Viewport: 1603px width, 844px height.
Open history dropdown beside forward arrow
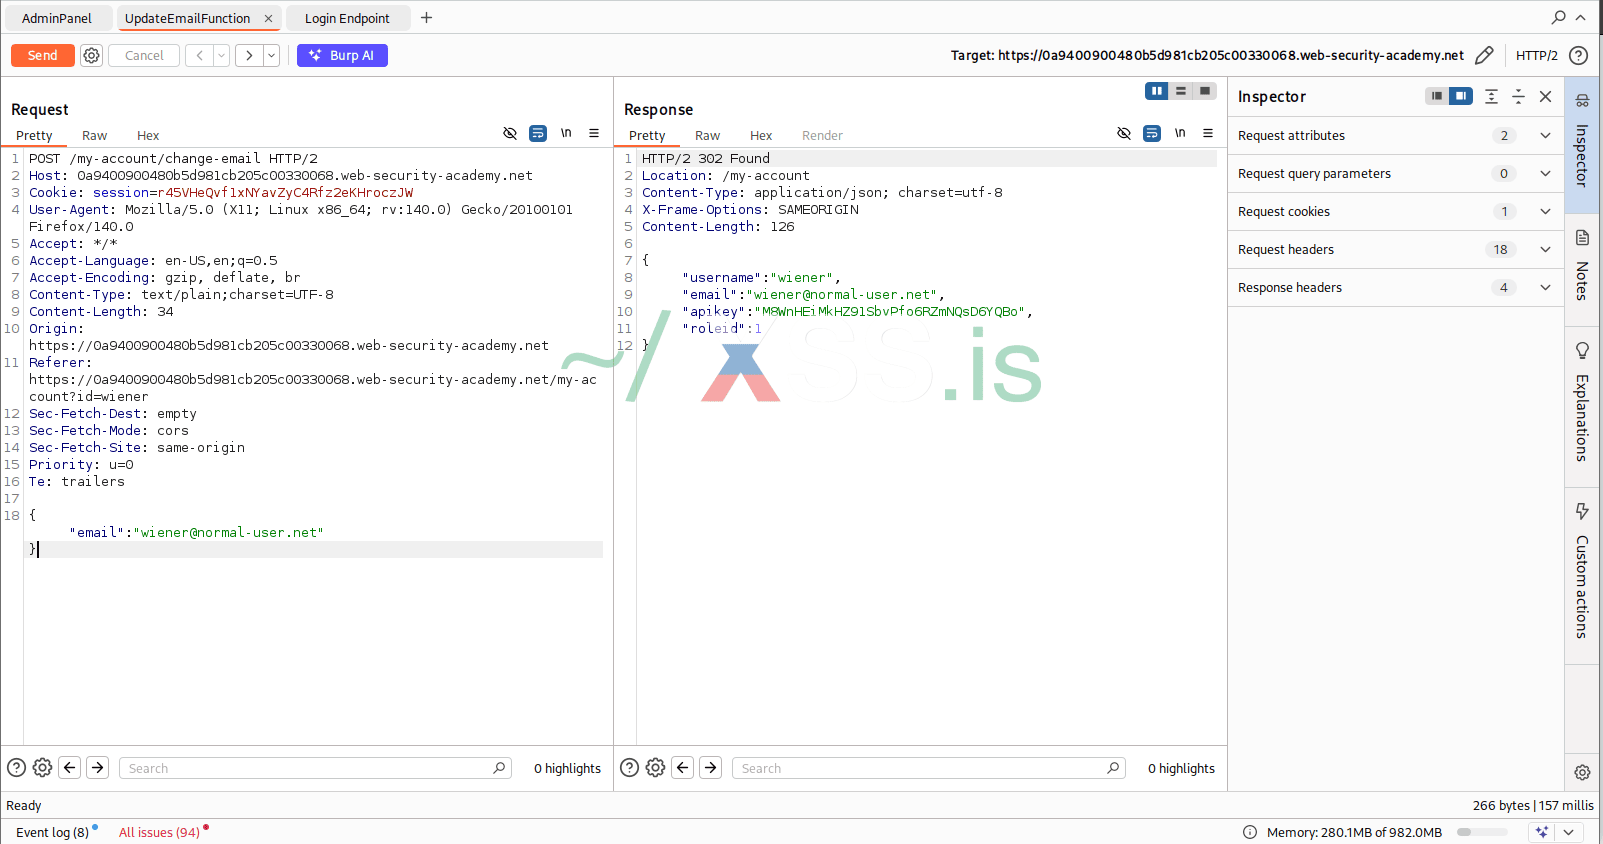coord(271,56)
